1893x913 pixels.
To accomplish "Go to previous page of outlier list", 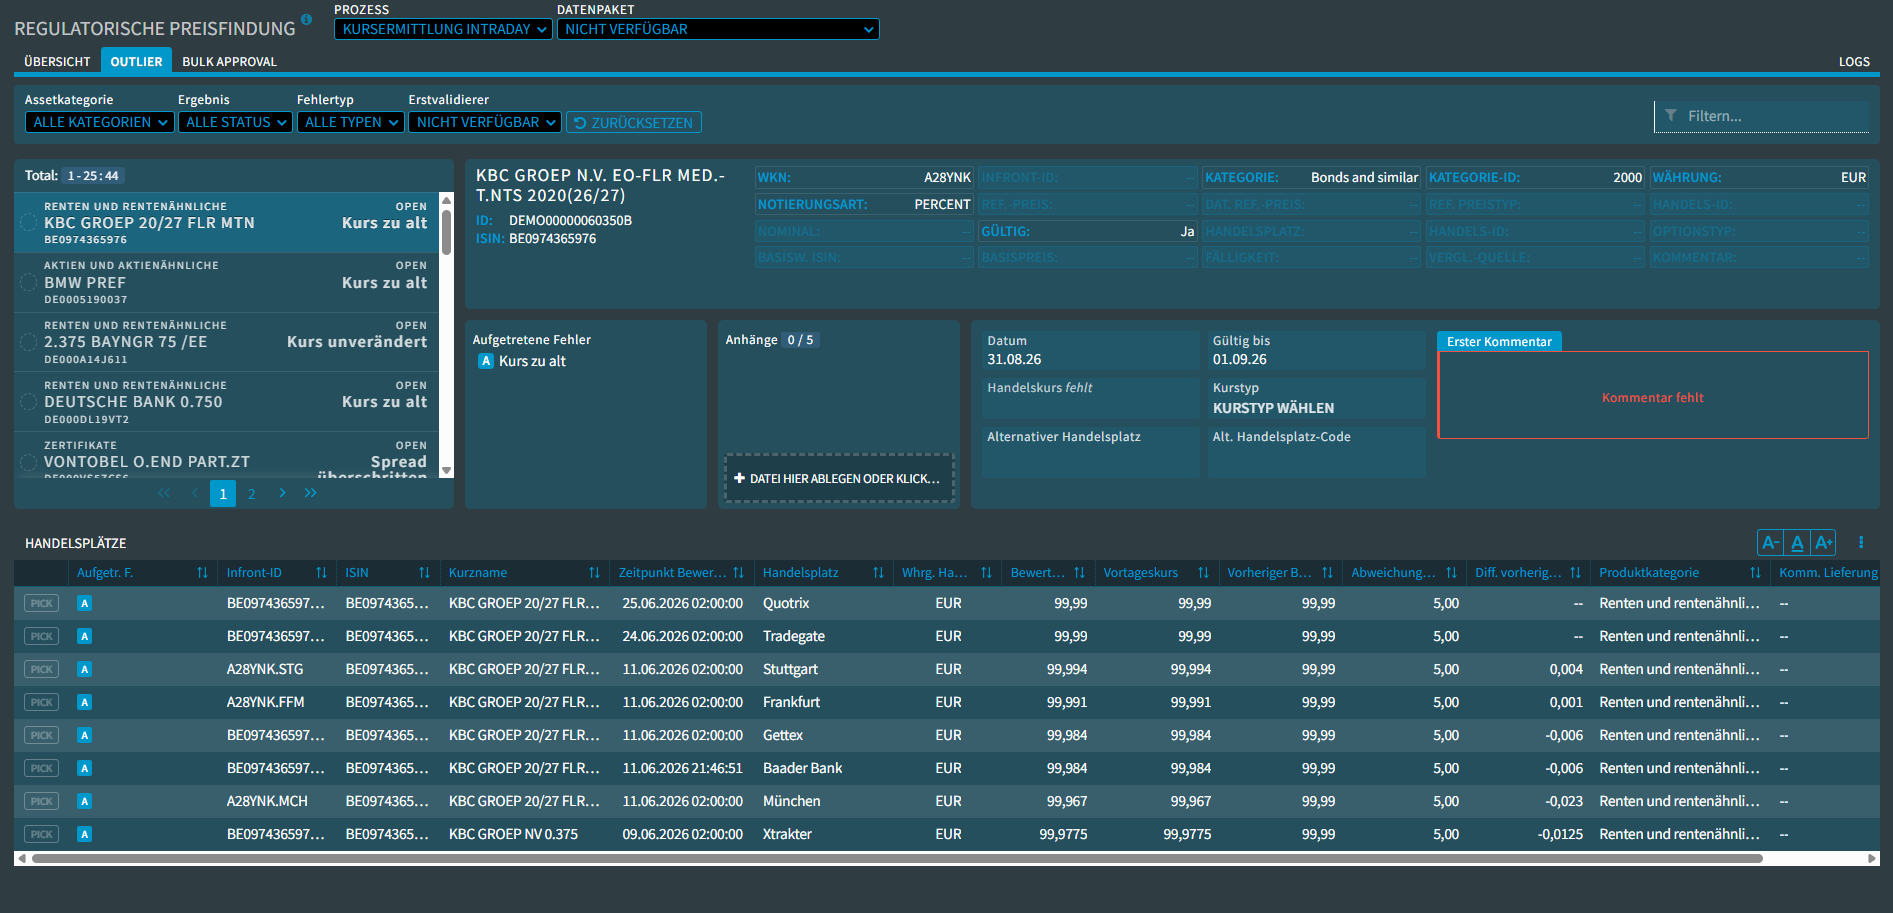I will 194,493.
